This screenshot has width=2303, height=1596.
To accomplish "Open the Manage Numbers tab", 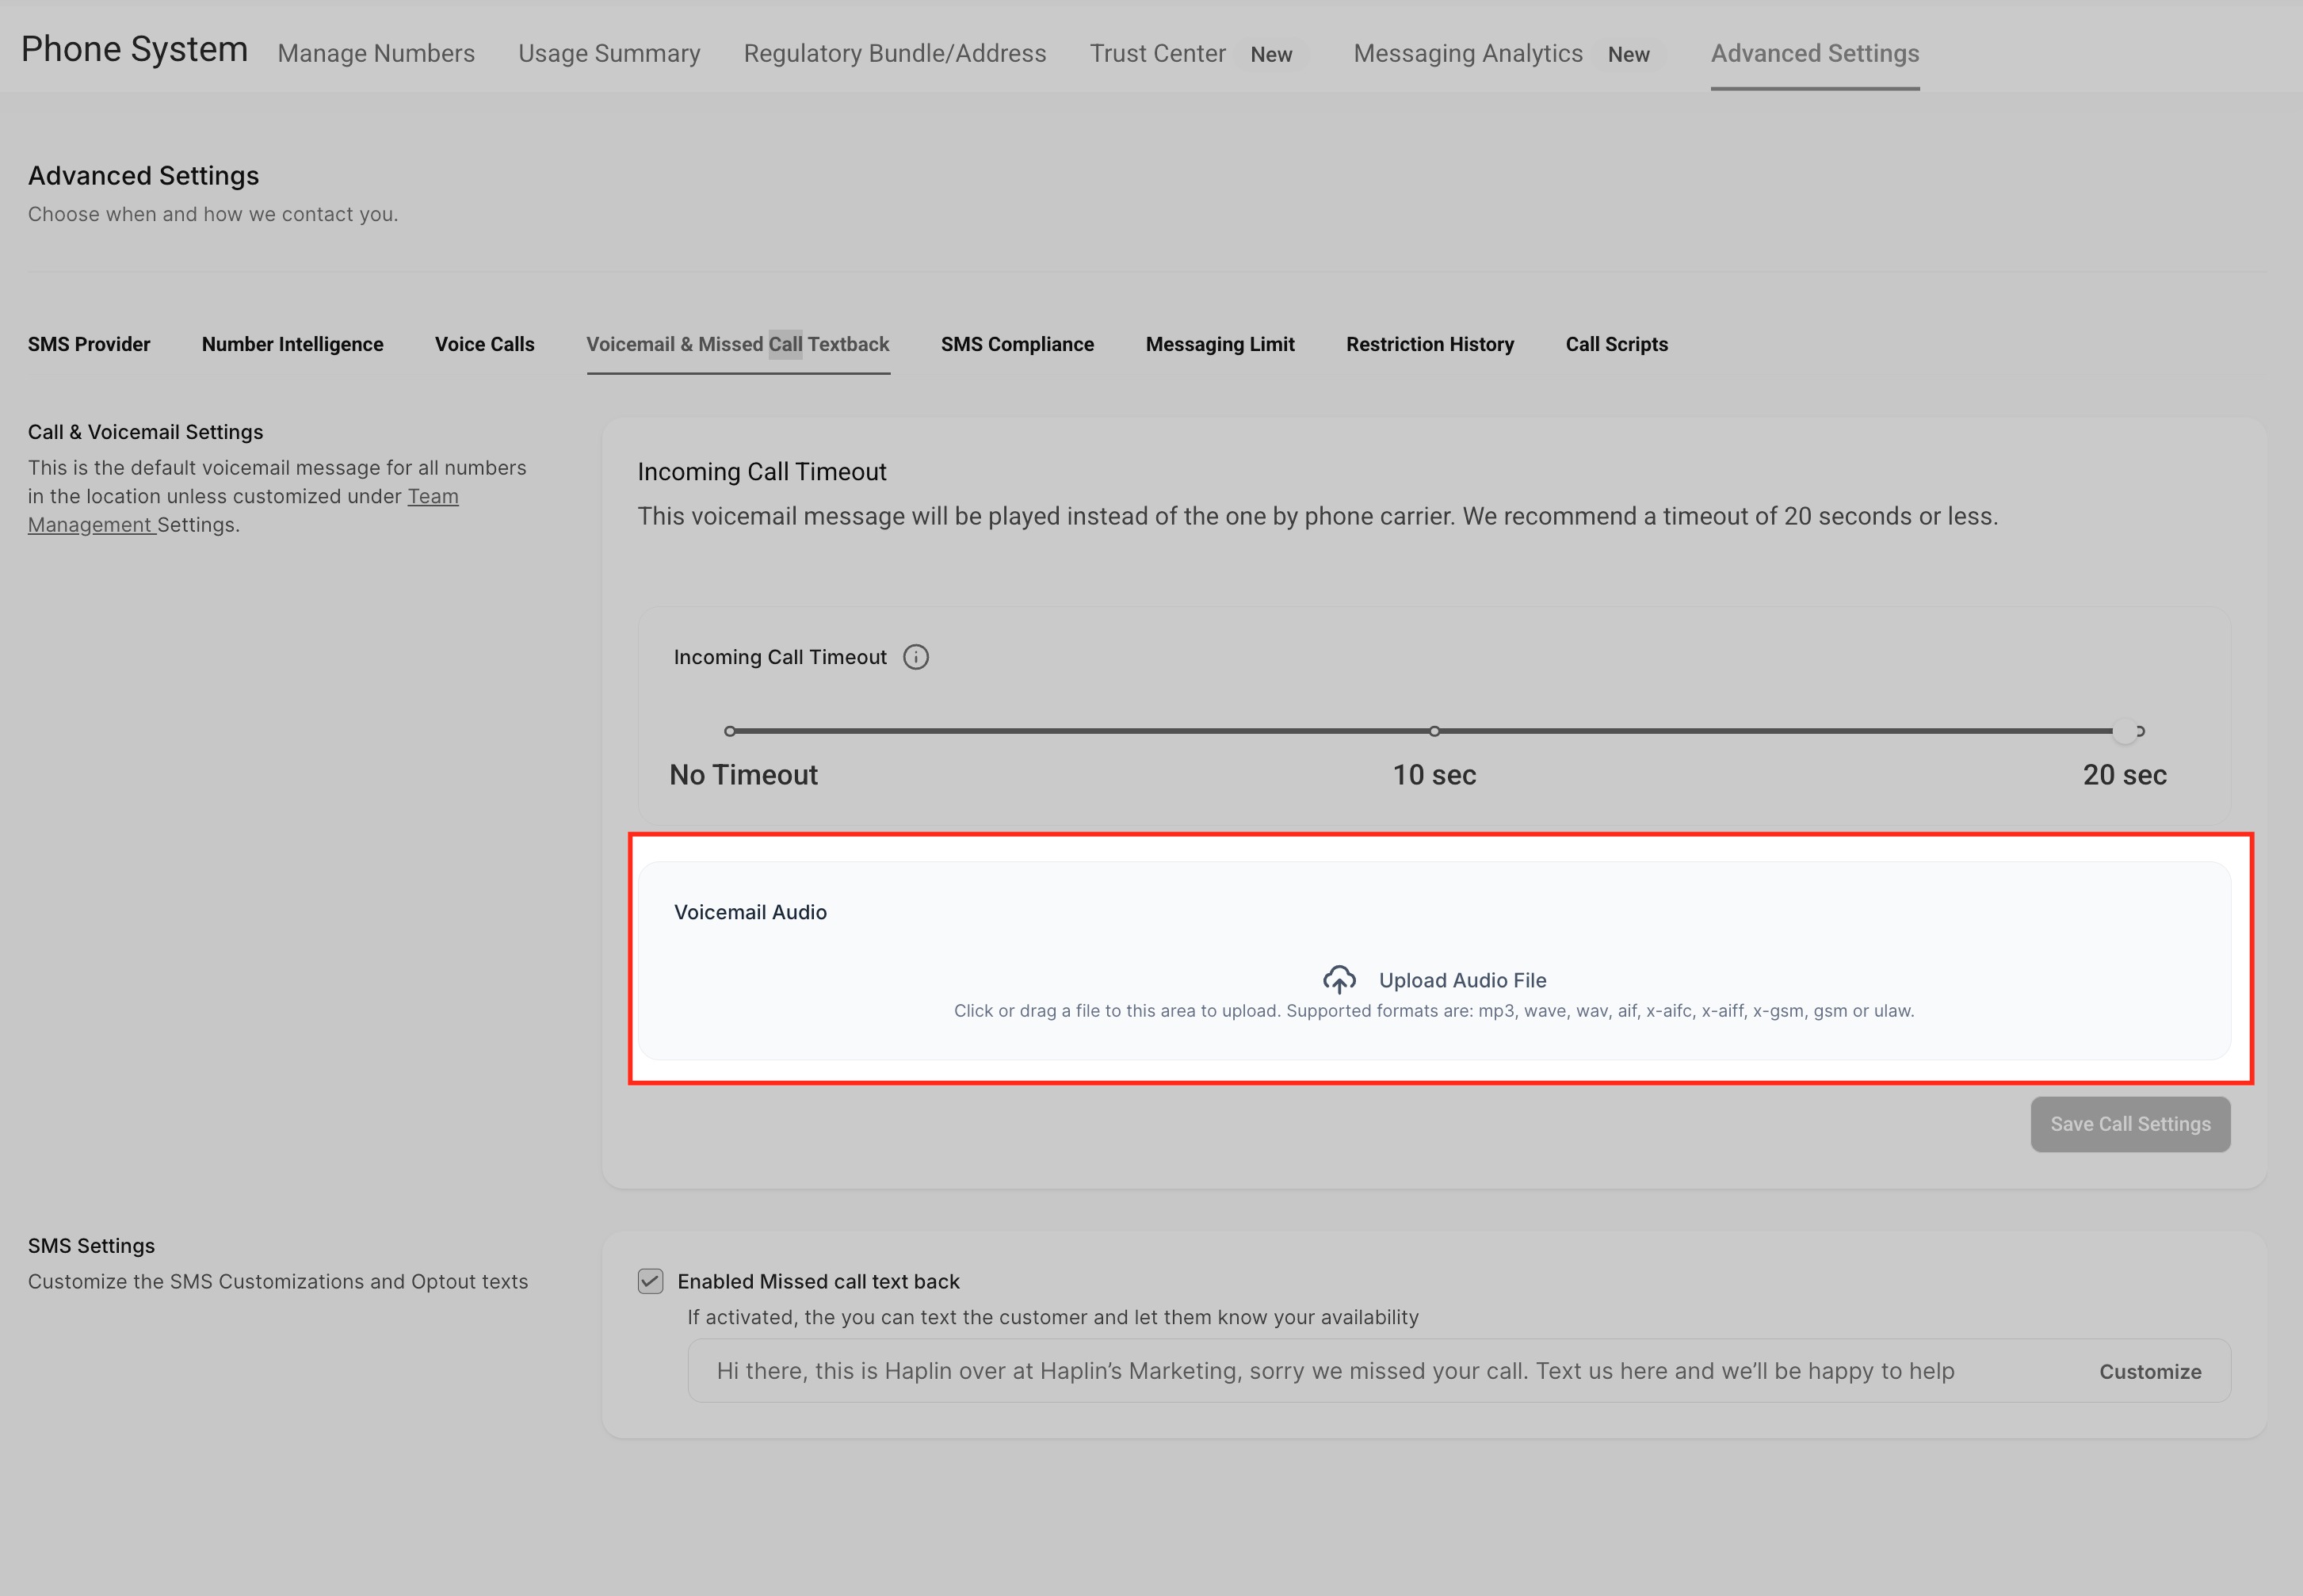I will point(376,53).
